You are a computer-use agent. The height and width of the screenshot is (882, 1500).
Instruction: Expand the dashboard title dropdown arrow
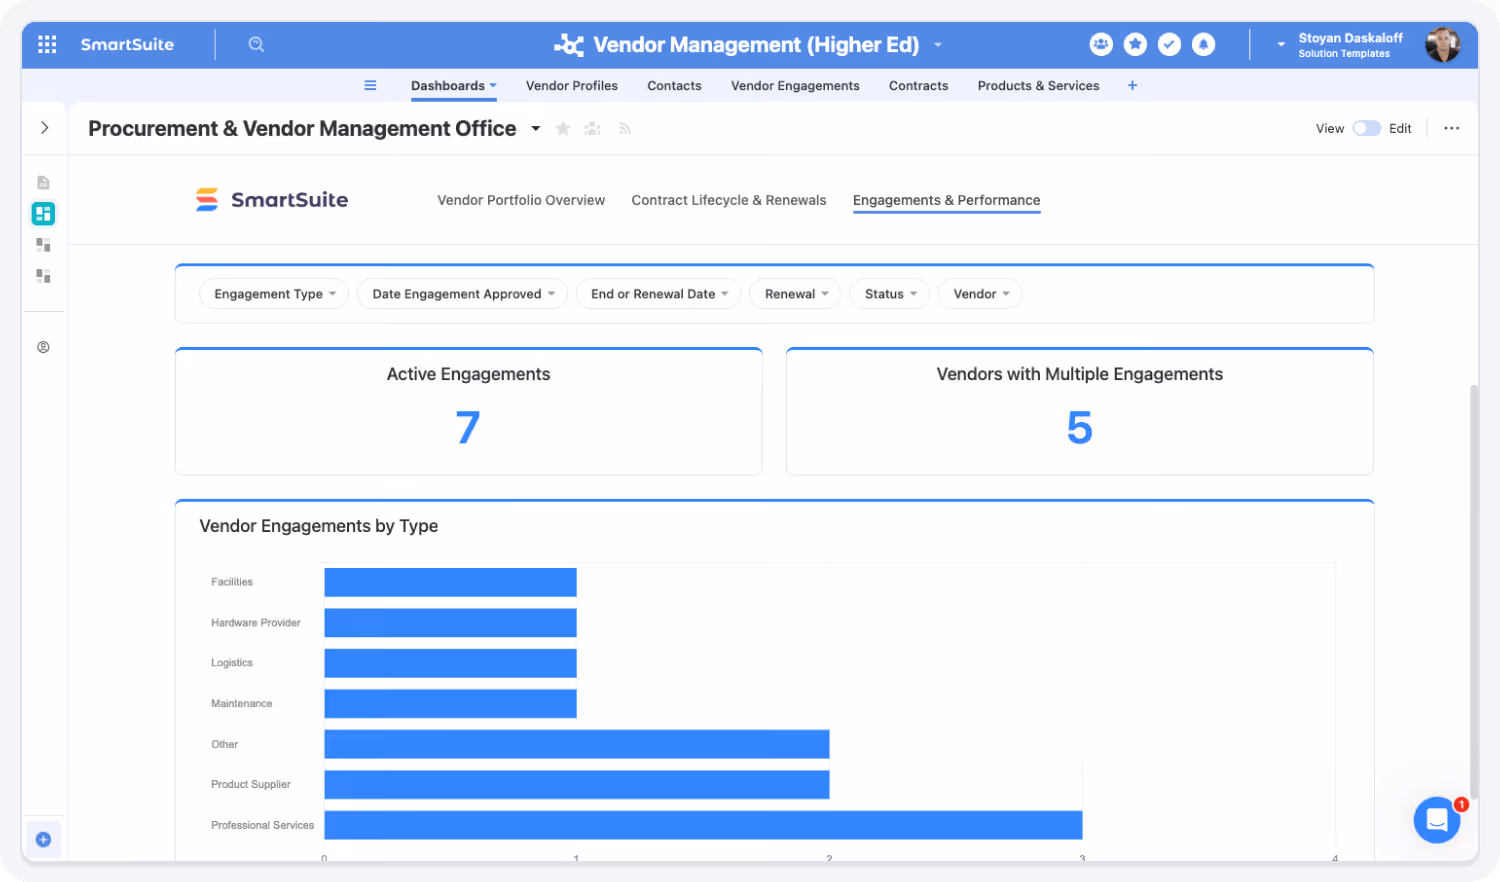(535, 128)
